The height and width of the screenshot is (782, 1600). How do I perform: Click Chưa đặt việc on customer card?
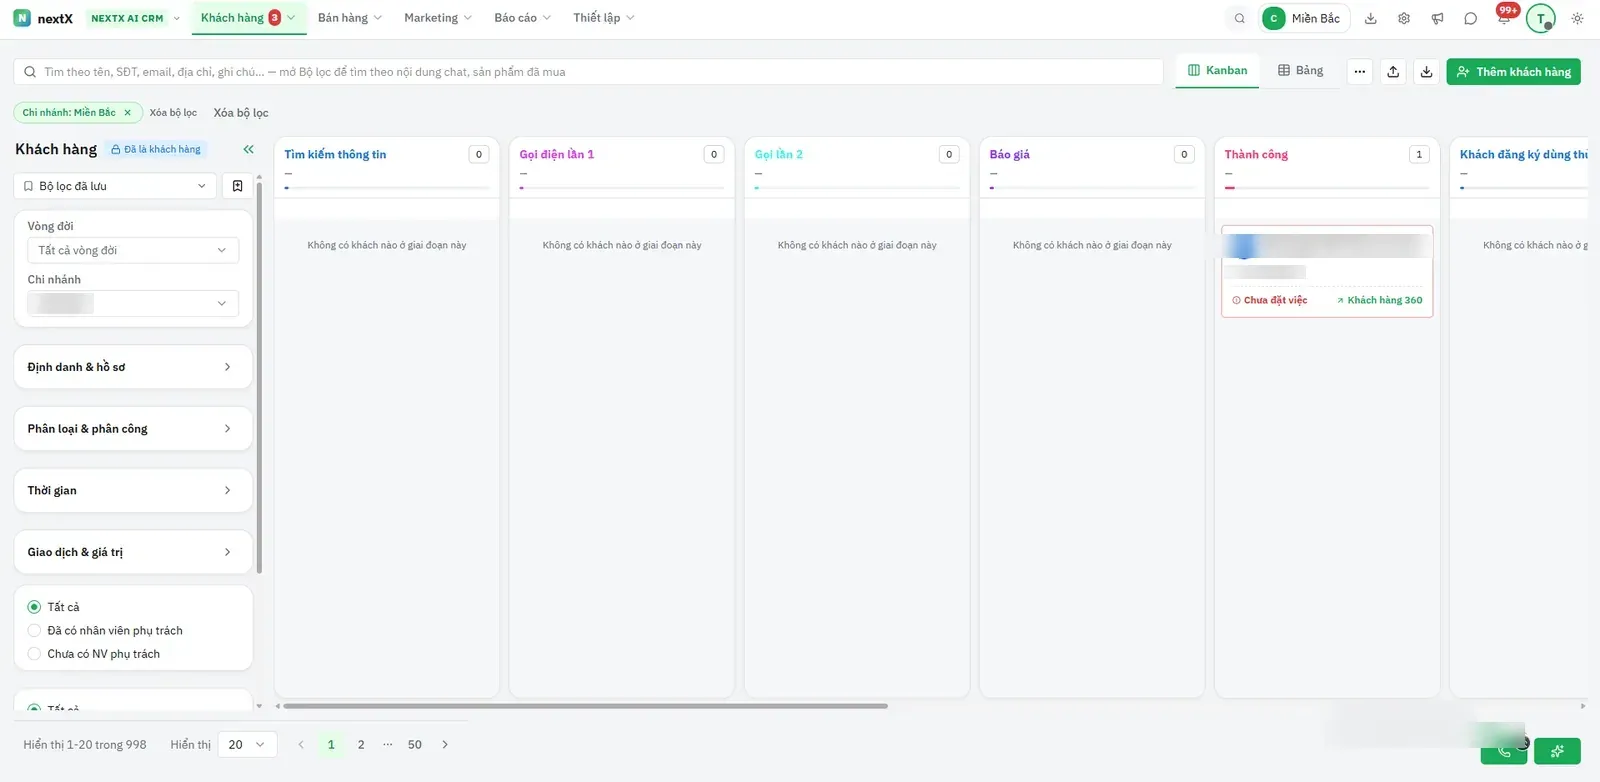[x=1270, y=300]
